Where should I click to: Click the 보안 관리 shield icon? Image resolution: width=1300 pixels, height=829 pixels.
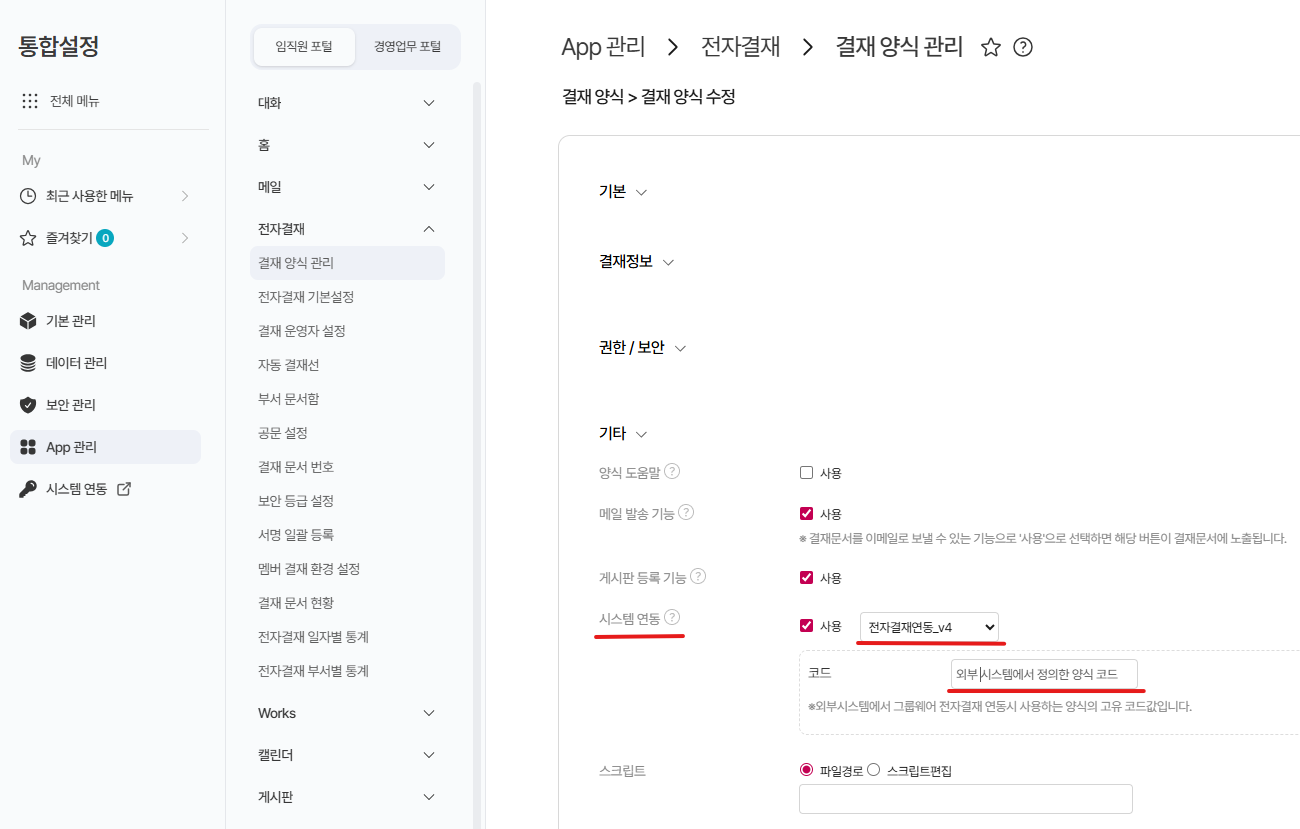coord(28,405)
